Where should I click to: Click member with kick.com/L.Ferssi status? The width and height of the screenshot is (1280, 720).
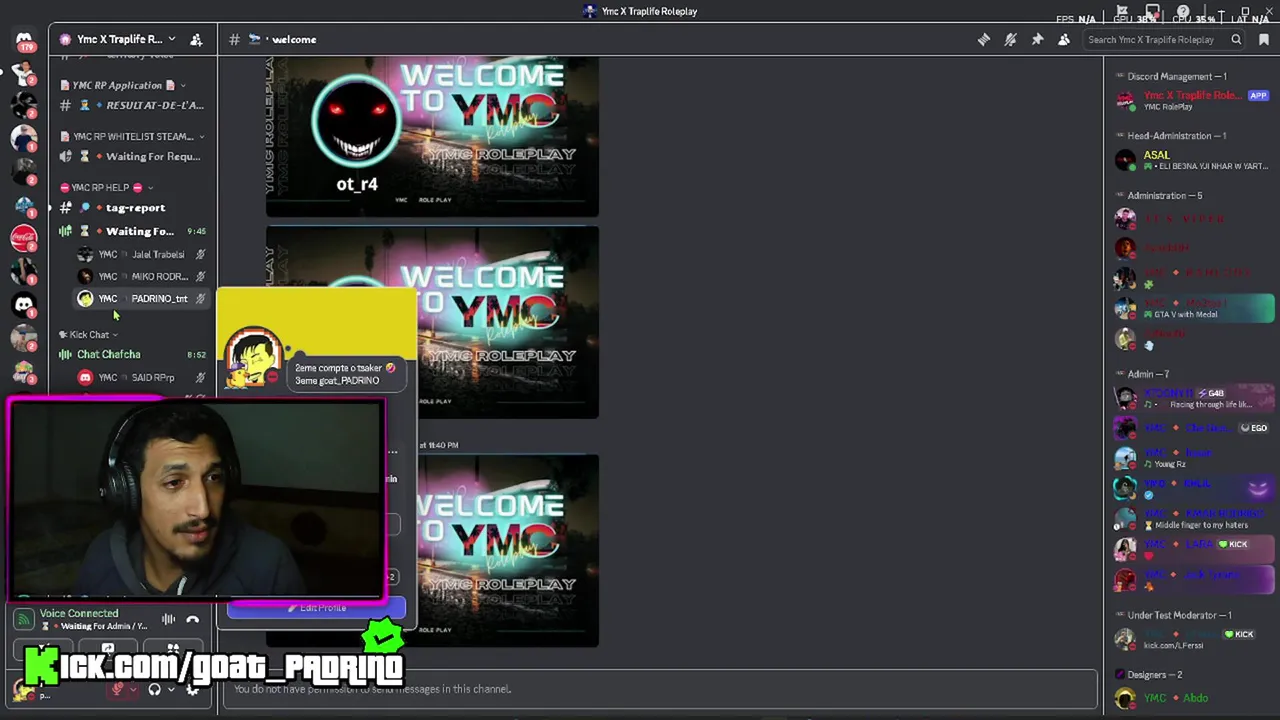[x=1192, y=638]
